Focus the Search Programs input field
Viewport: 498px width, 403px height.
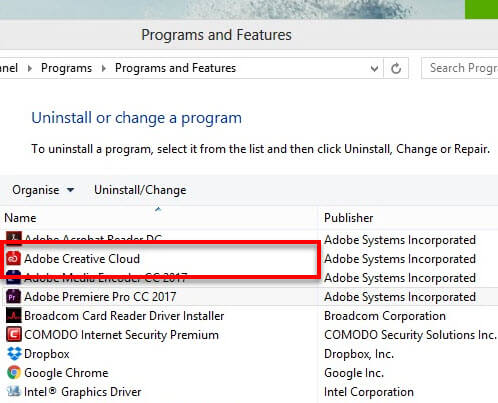(460, 68)
